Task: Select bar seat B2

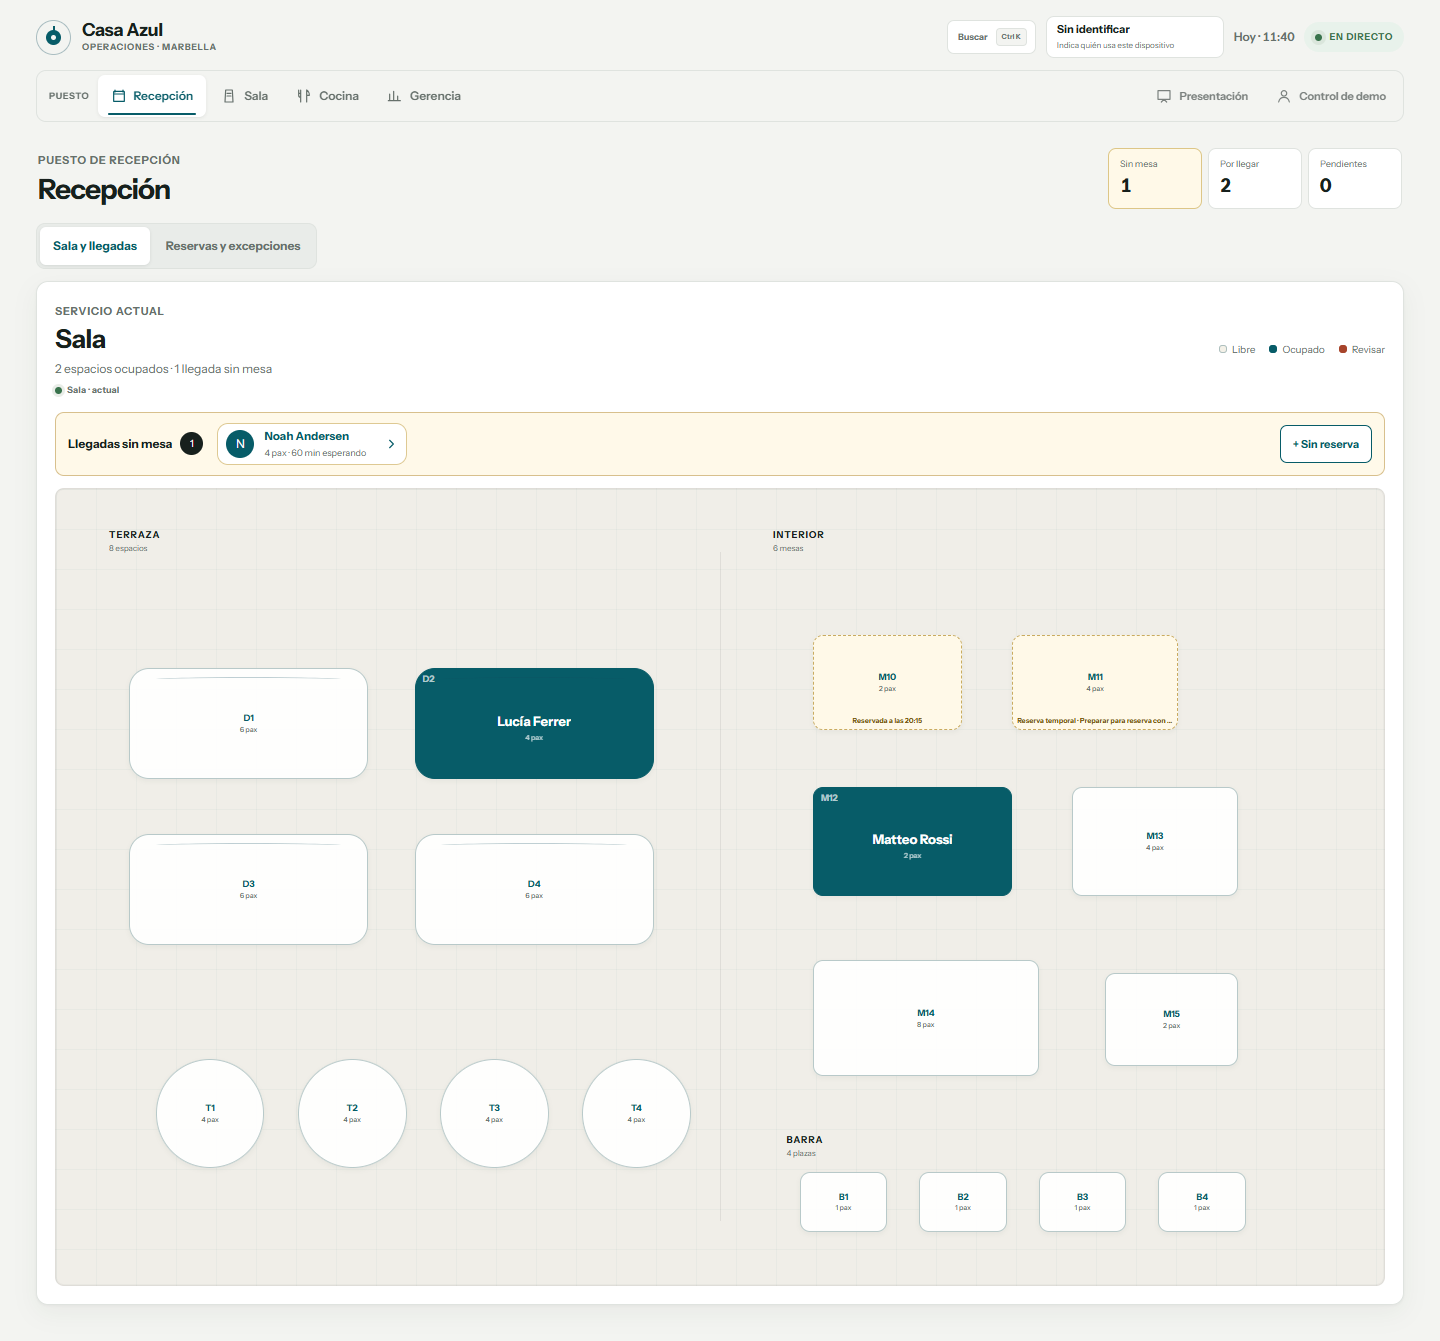Action: (963, 1202)
